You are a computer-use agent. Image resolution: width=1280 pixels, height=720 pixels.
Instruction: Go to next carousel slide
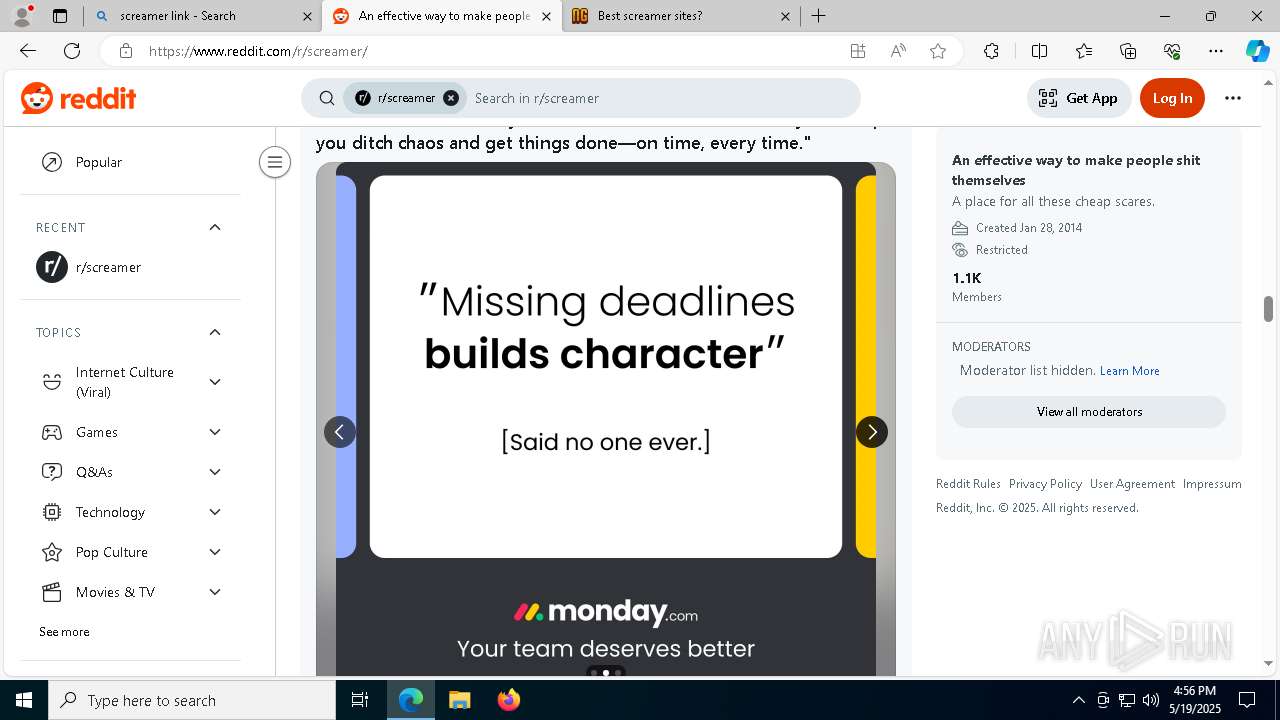tap(872, 432)
